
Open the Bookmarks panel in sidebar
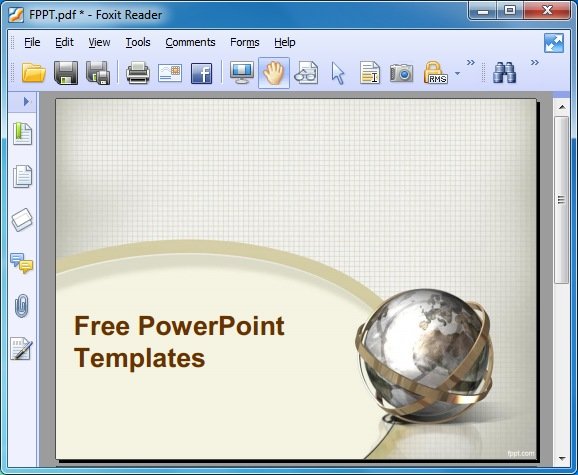[x=22, y=134]
